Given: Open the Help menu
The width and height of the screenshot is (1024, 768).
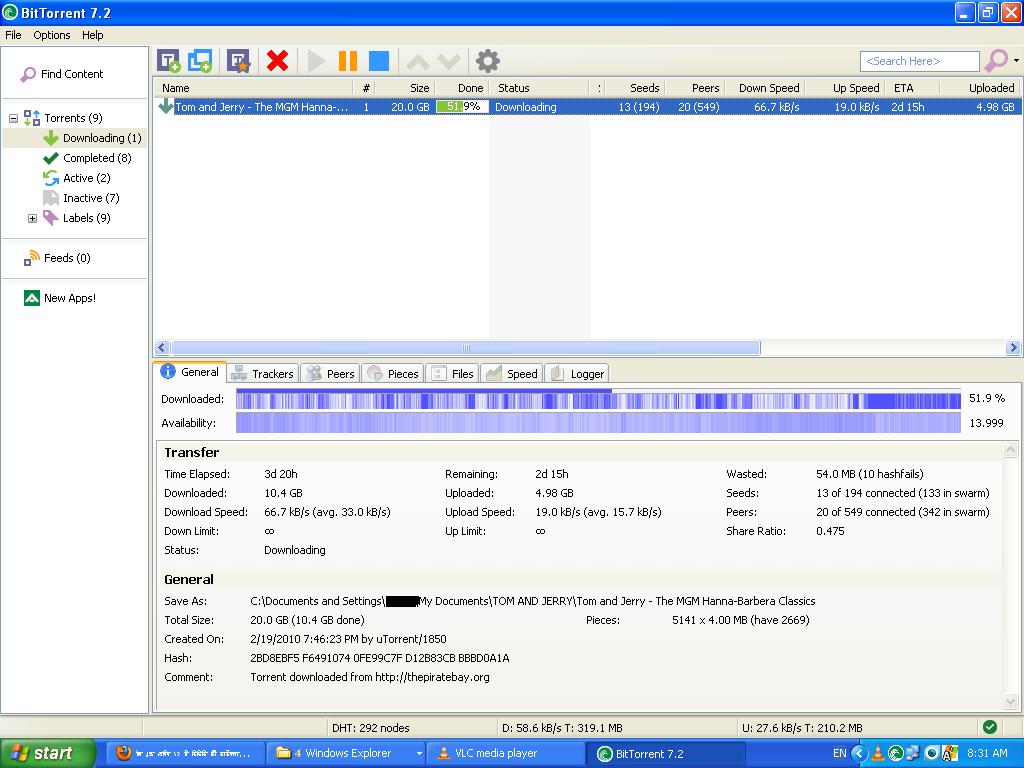Looking at the screenshot, I should click(x=93, y=35).
